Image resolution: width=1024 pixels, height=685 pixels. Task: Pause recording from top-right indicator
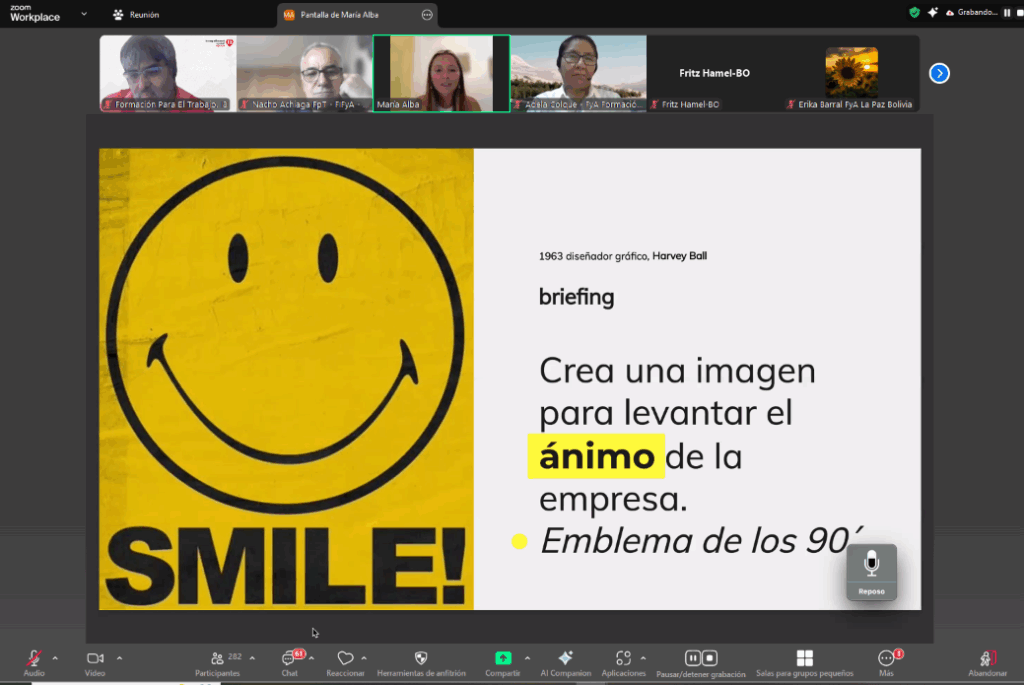pos(1007,12)
